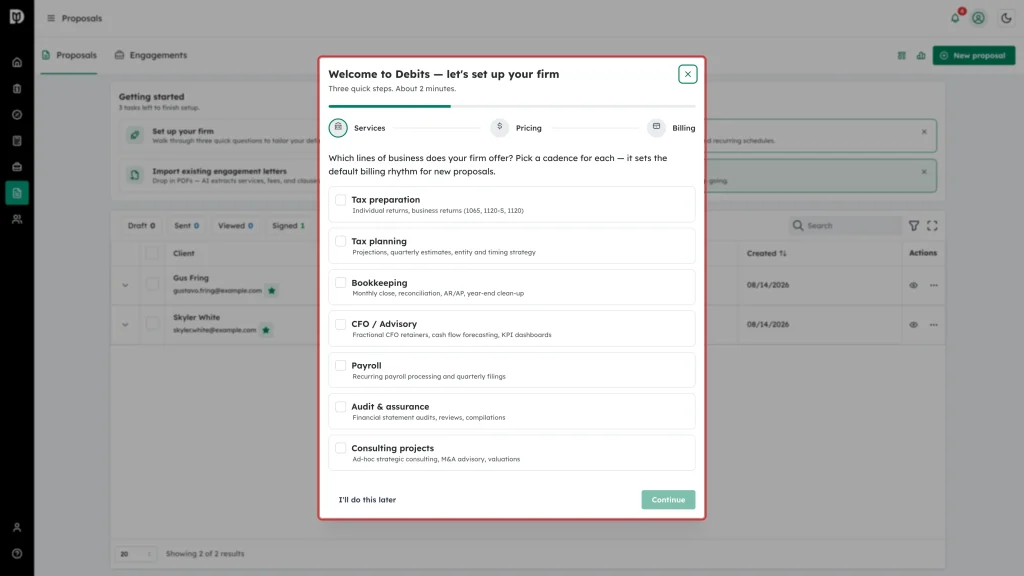Check the Tax preparation checkbox
Screen dimensions: 1024x576
(x=340, y=200)
